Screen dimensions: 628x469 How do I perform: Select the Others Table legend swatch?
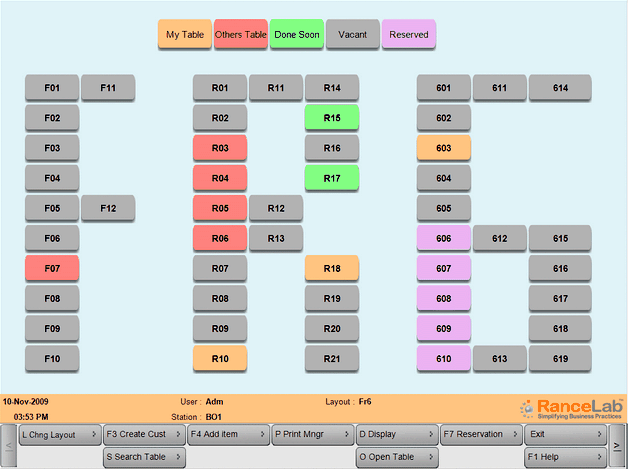[241, 35]
